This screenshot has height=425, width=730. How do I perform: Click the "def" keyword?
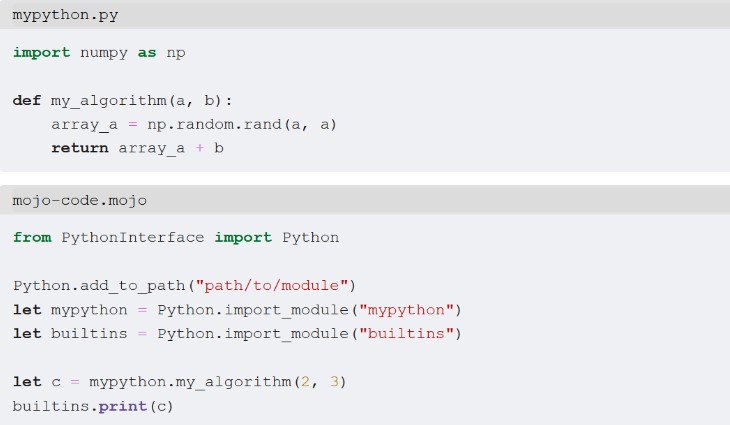tap(27, 100)
